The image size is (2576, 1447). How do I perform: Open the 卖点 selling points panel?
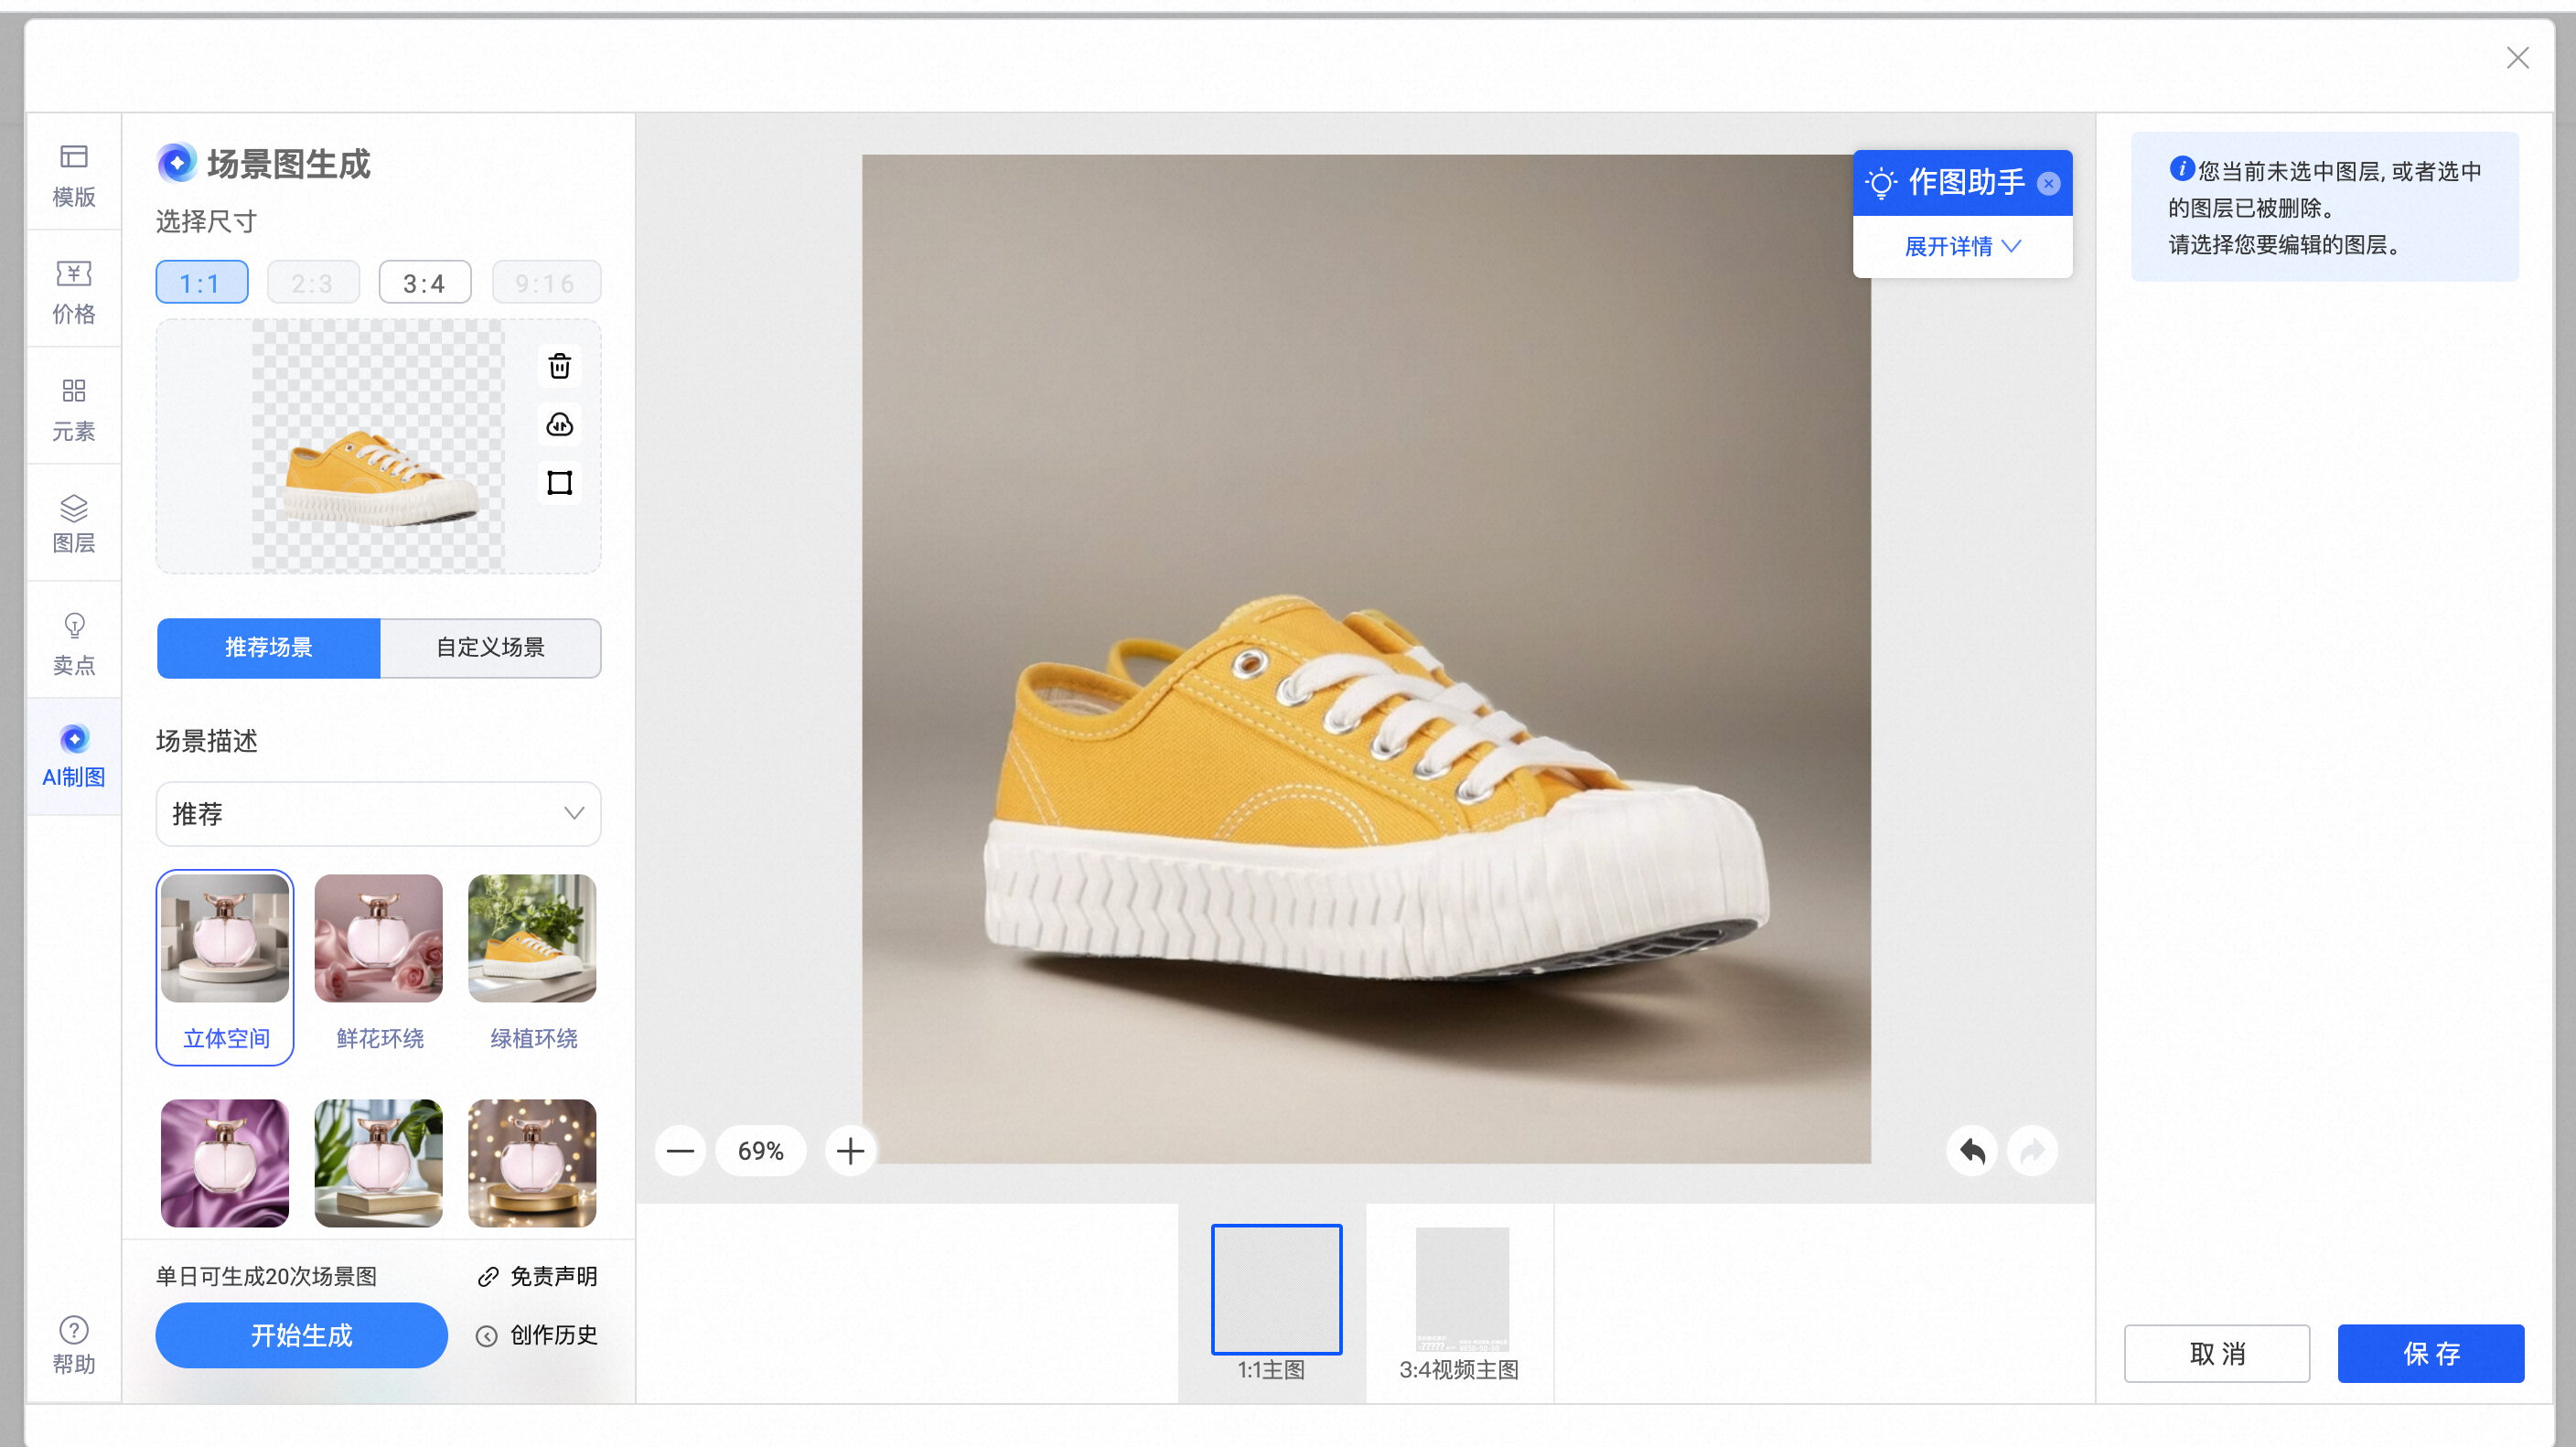tap(74, 642)
